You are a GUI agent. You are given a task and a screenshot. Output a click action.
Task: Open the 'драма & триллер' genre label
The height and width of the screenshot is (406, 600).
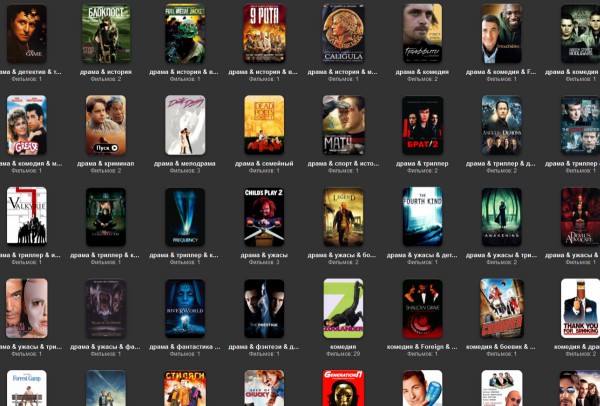(x=422, y=163)
